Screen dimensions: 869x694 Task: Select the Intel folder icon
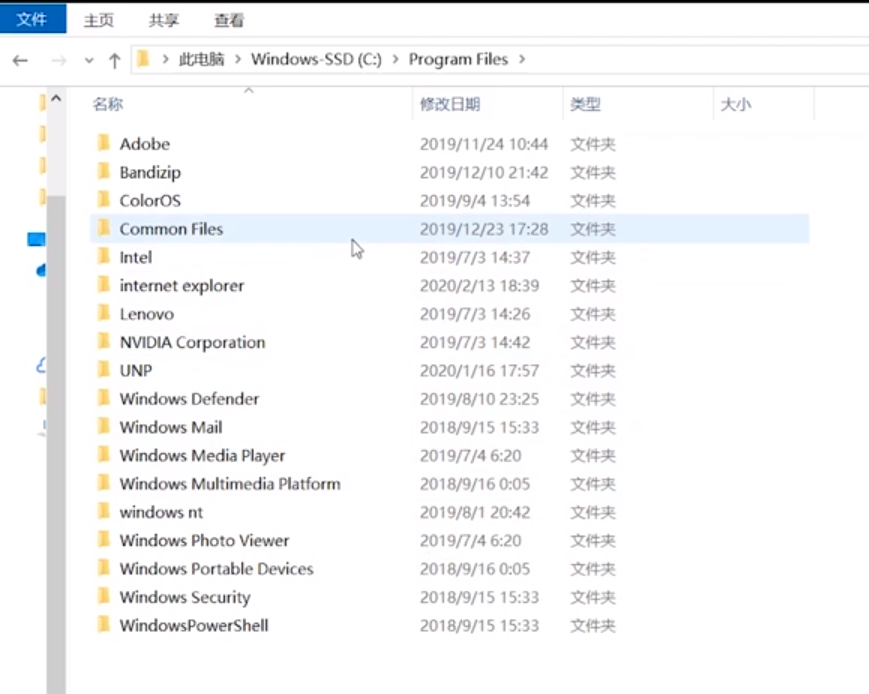click(x=104, y=256)
